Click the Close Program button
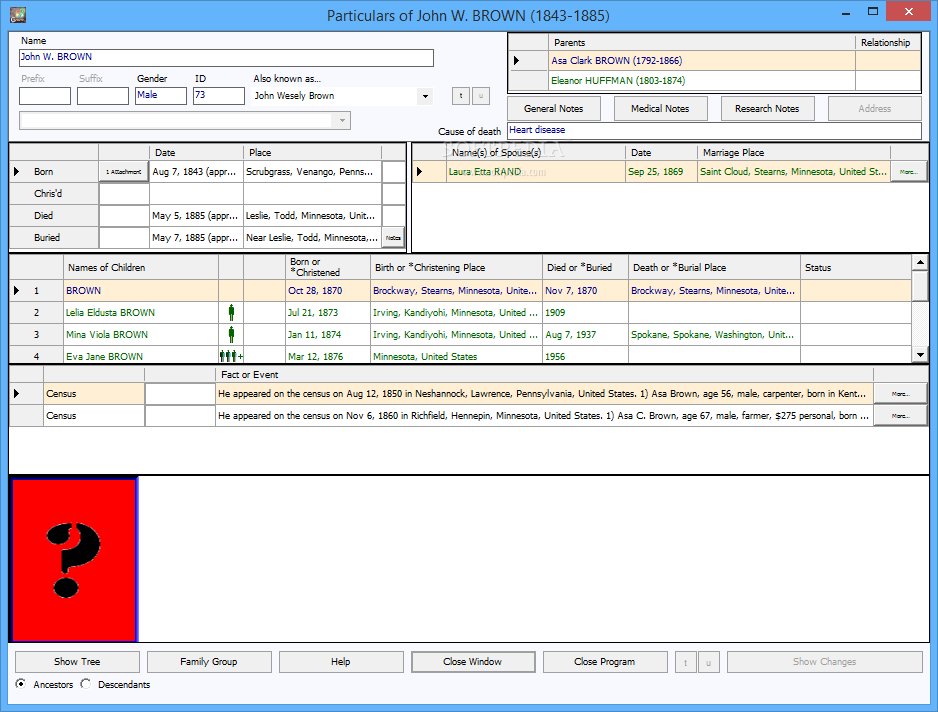Screen dimensions: 938x712 [605, 662]
